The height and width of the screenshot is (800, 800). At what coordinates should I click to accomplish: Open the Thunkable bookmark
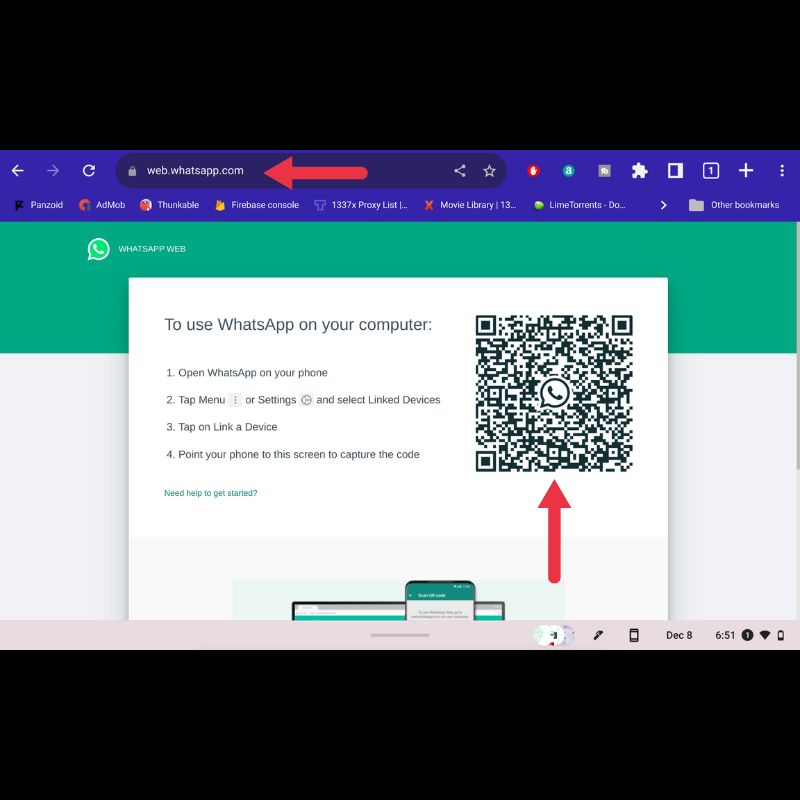(169, 205)
